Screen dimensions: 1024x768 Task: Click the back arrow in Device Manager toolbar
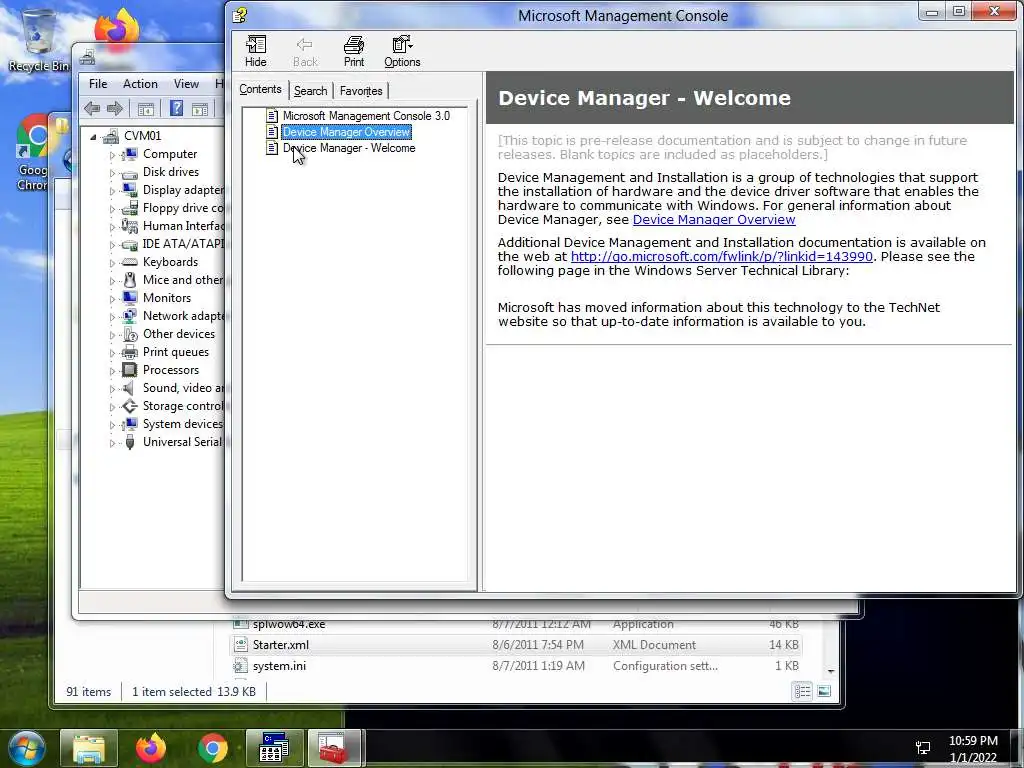(92, 108)
